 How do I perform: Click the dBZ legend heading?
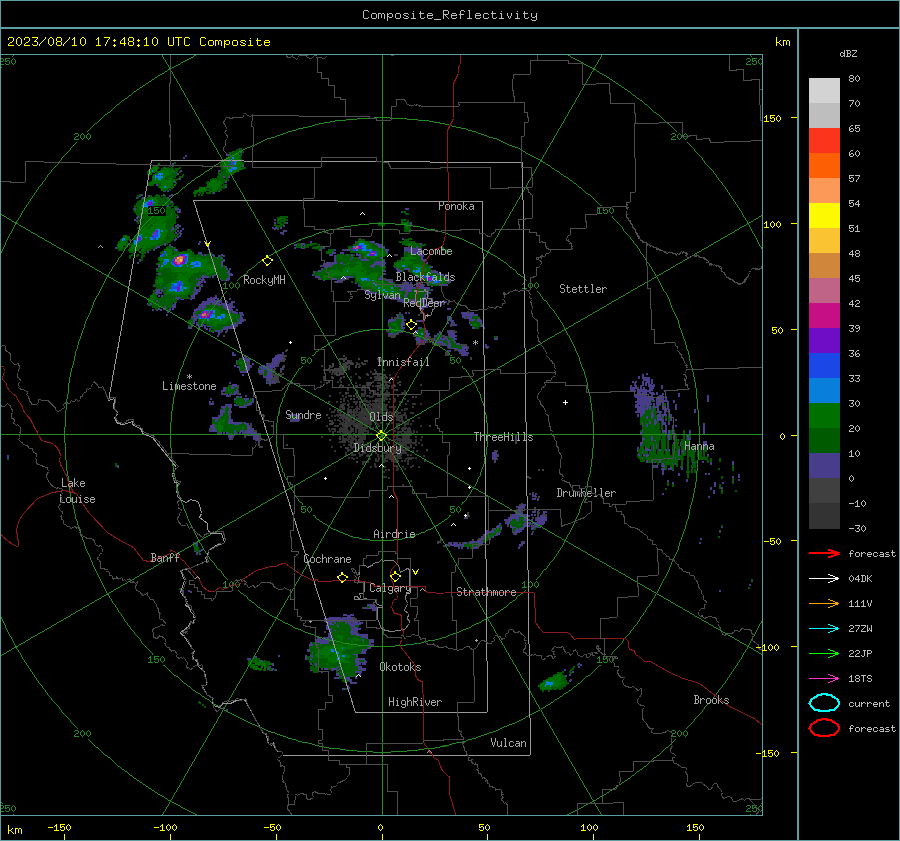(x=848, y=53)
